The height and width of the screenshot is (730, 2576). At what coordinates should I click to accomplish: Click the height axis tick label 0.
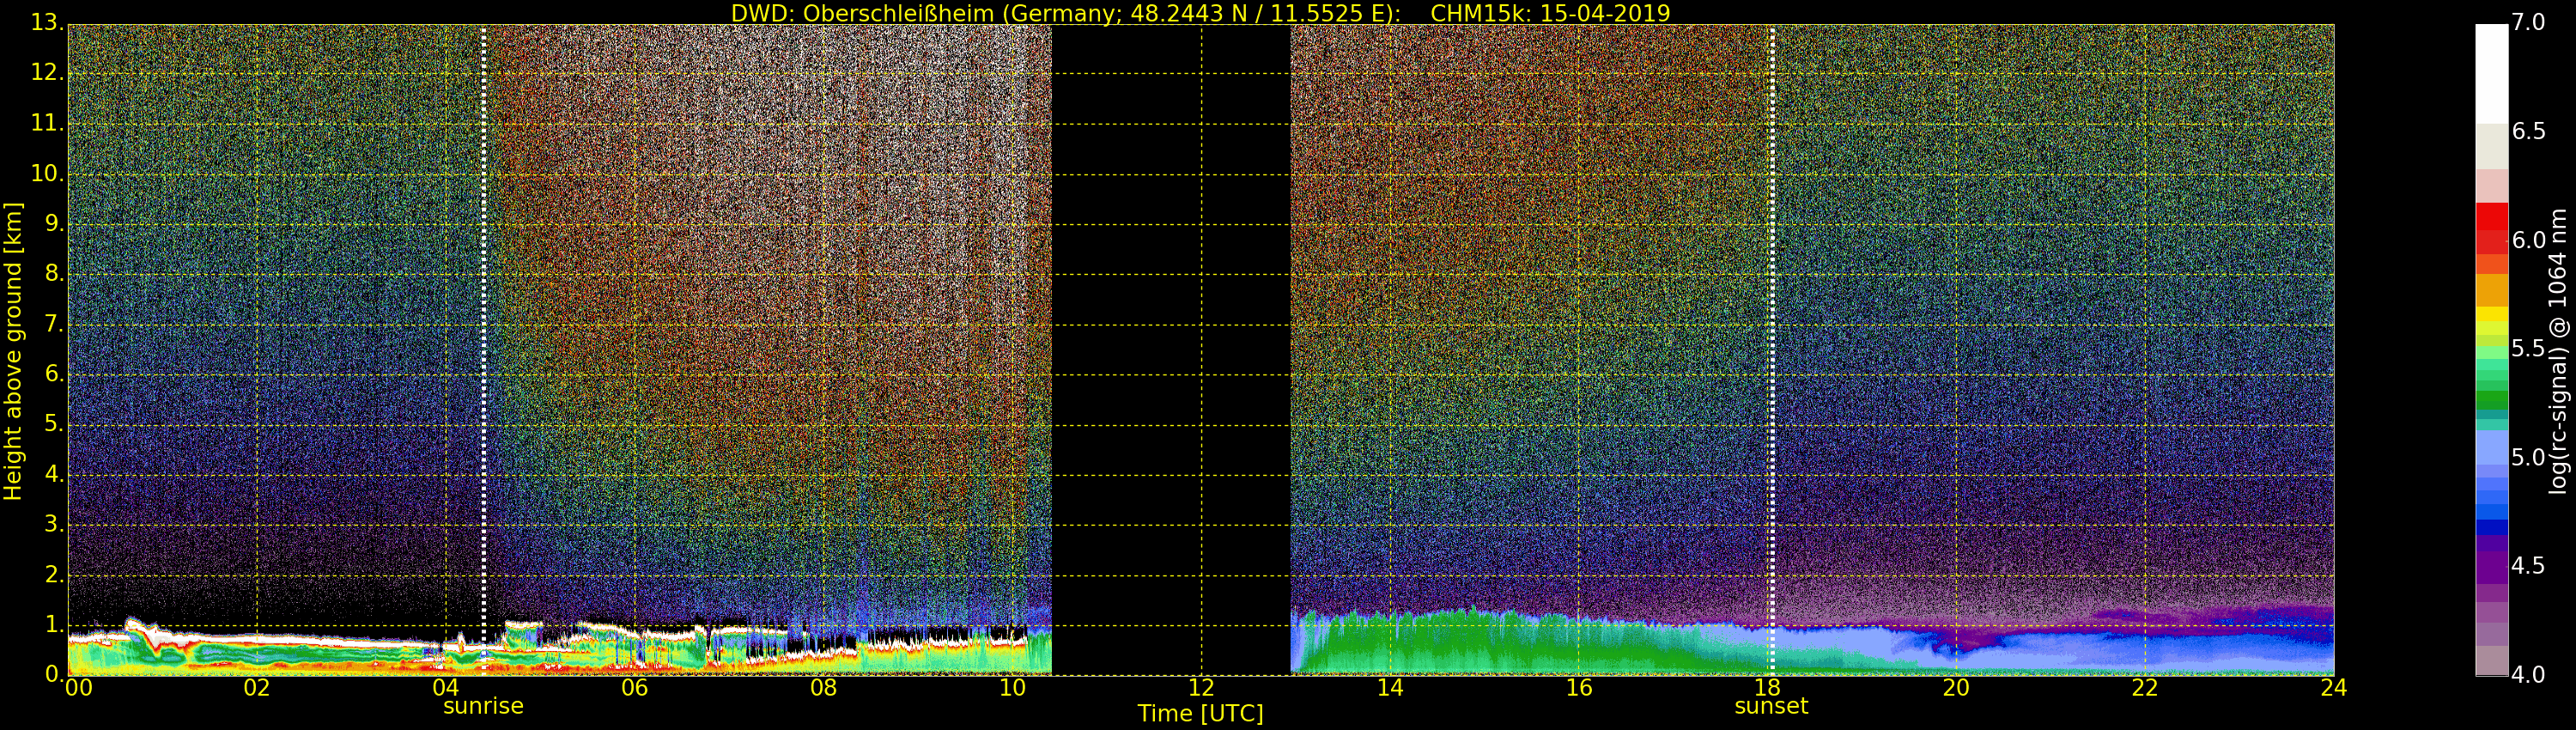53,674
